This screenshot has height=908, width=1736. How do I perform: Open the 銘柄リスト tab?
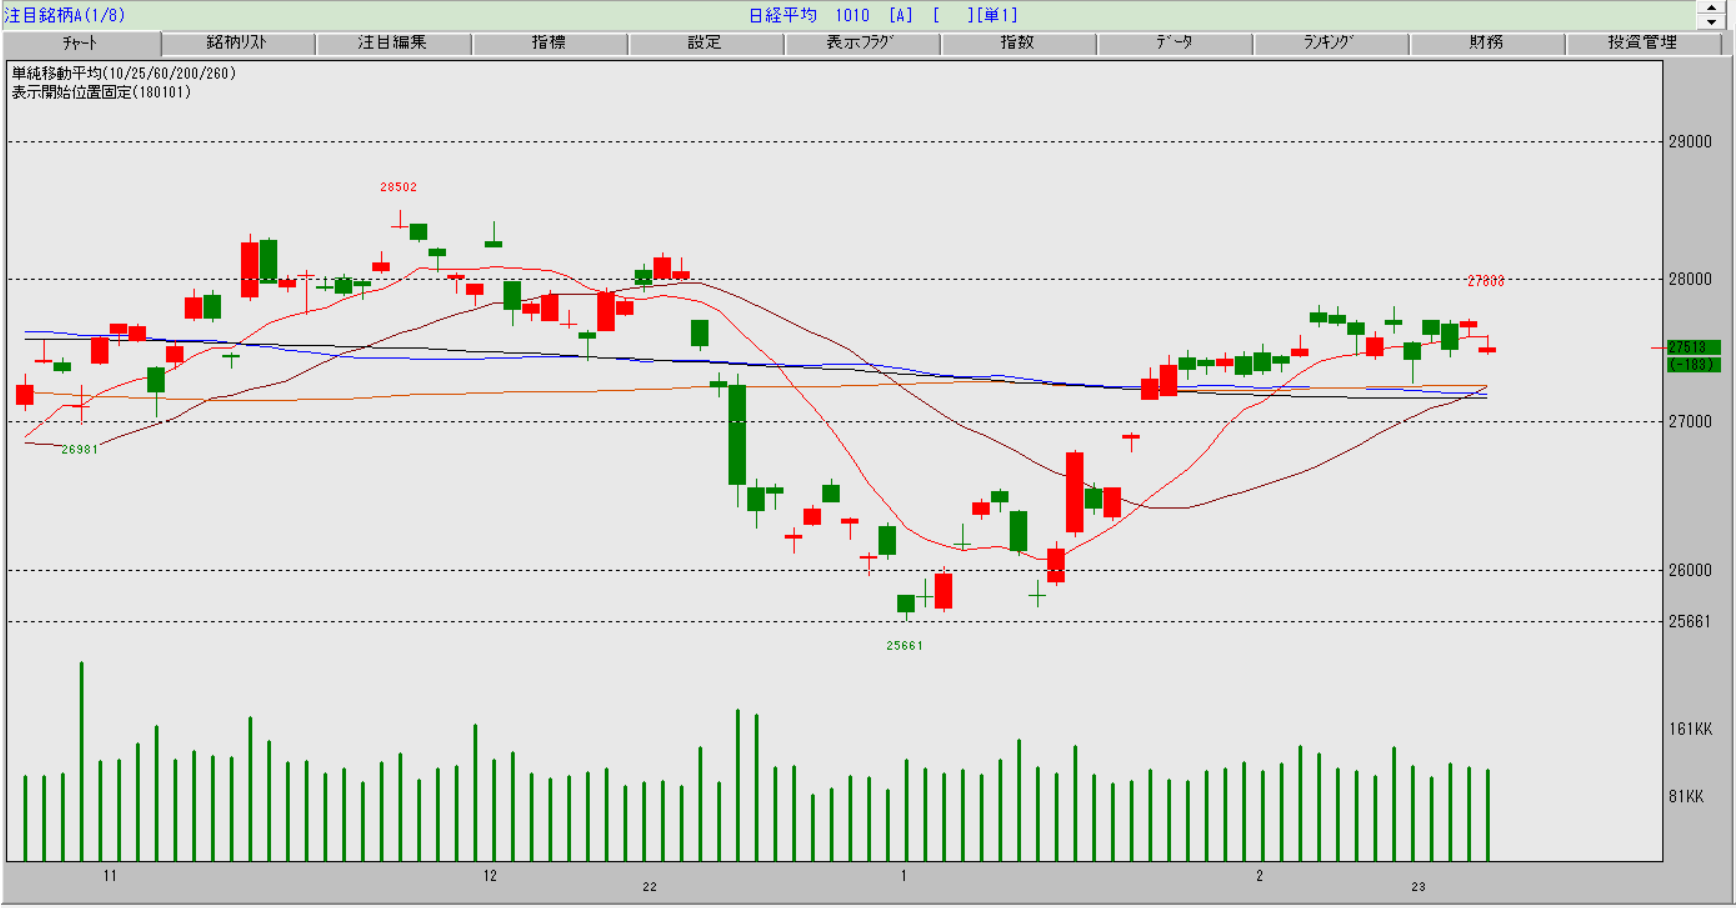tap(237, 43)
